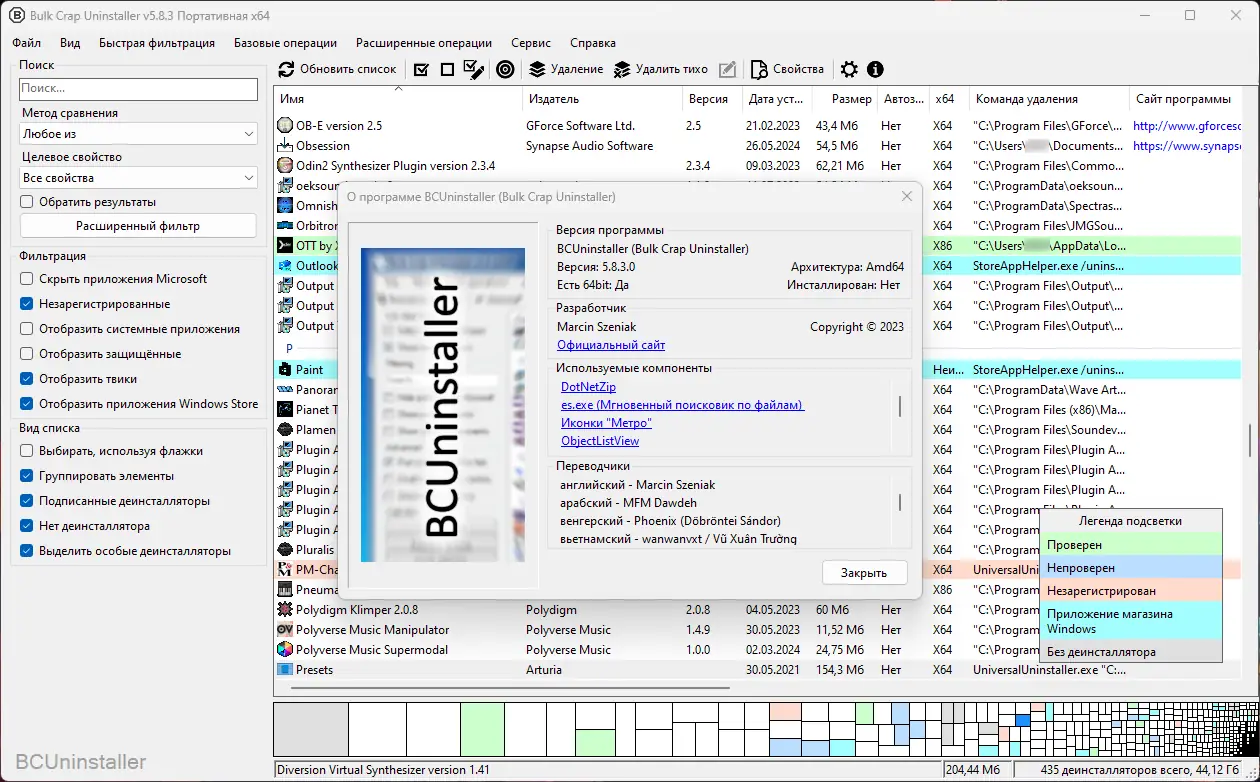
Task: Open the Справка menu
Action: coord(593,43)
